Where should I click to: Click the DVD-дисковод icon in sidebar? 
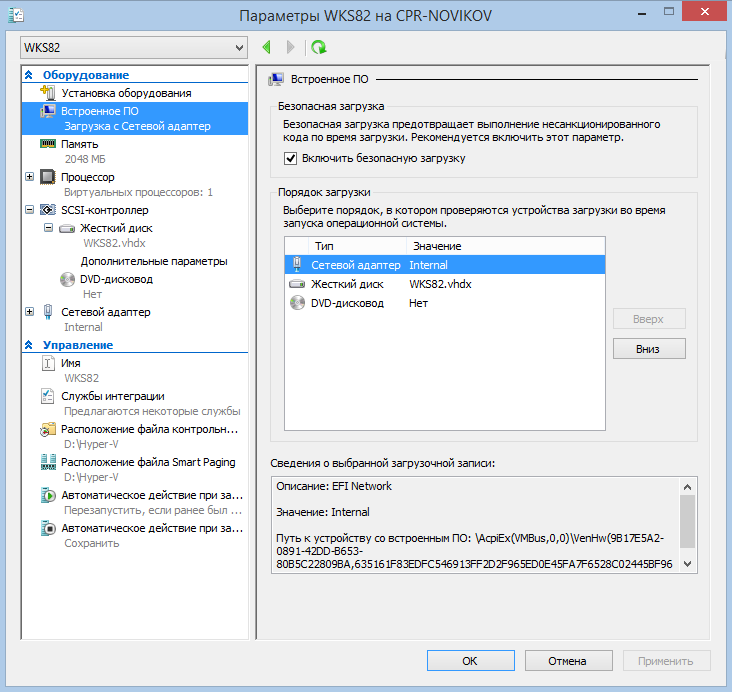(67, 280)
